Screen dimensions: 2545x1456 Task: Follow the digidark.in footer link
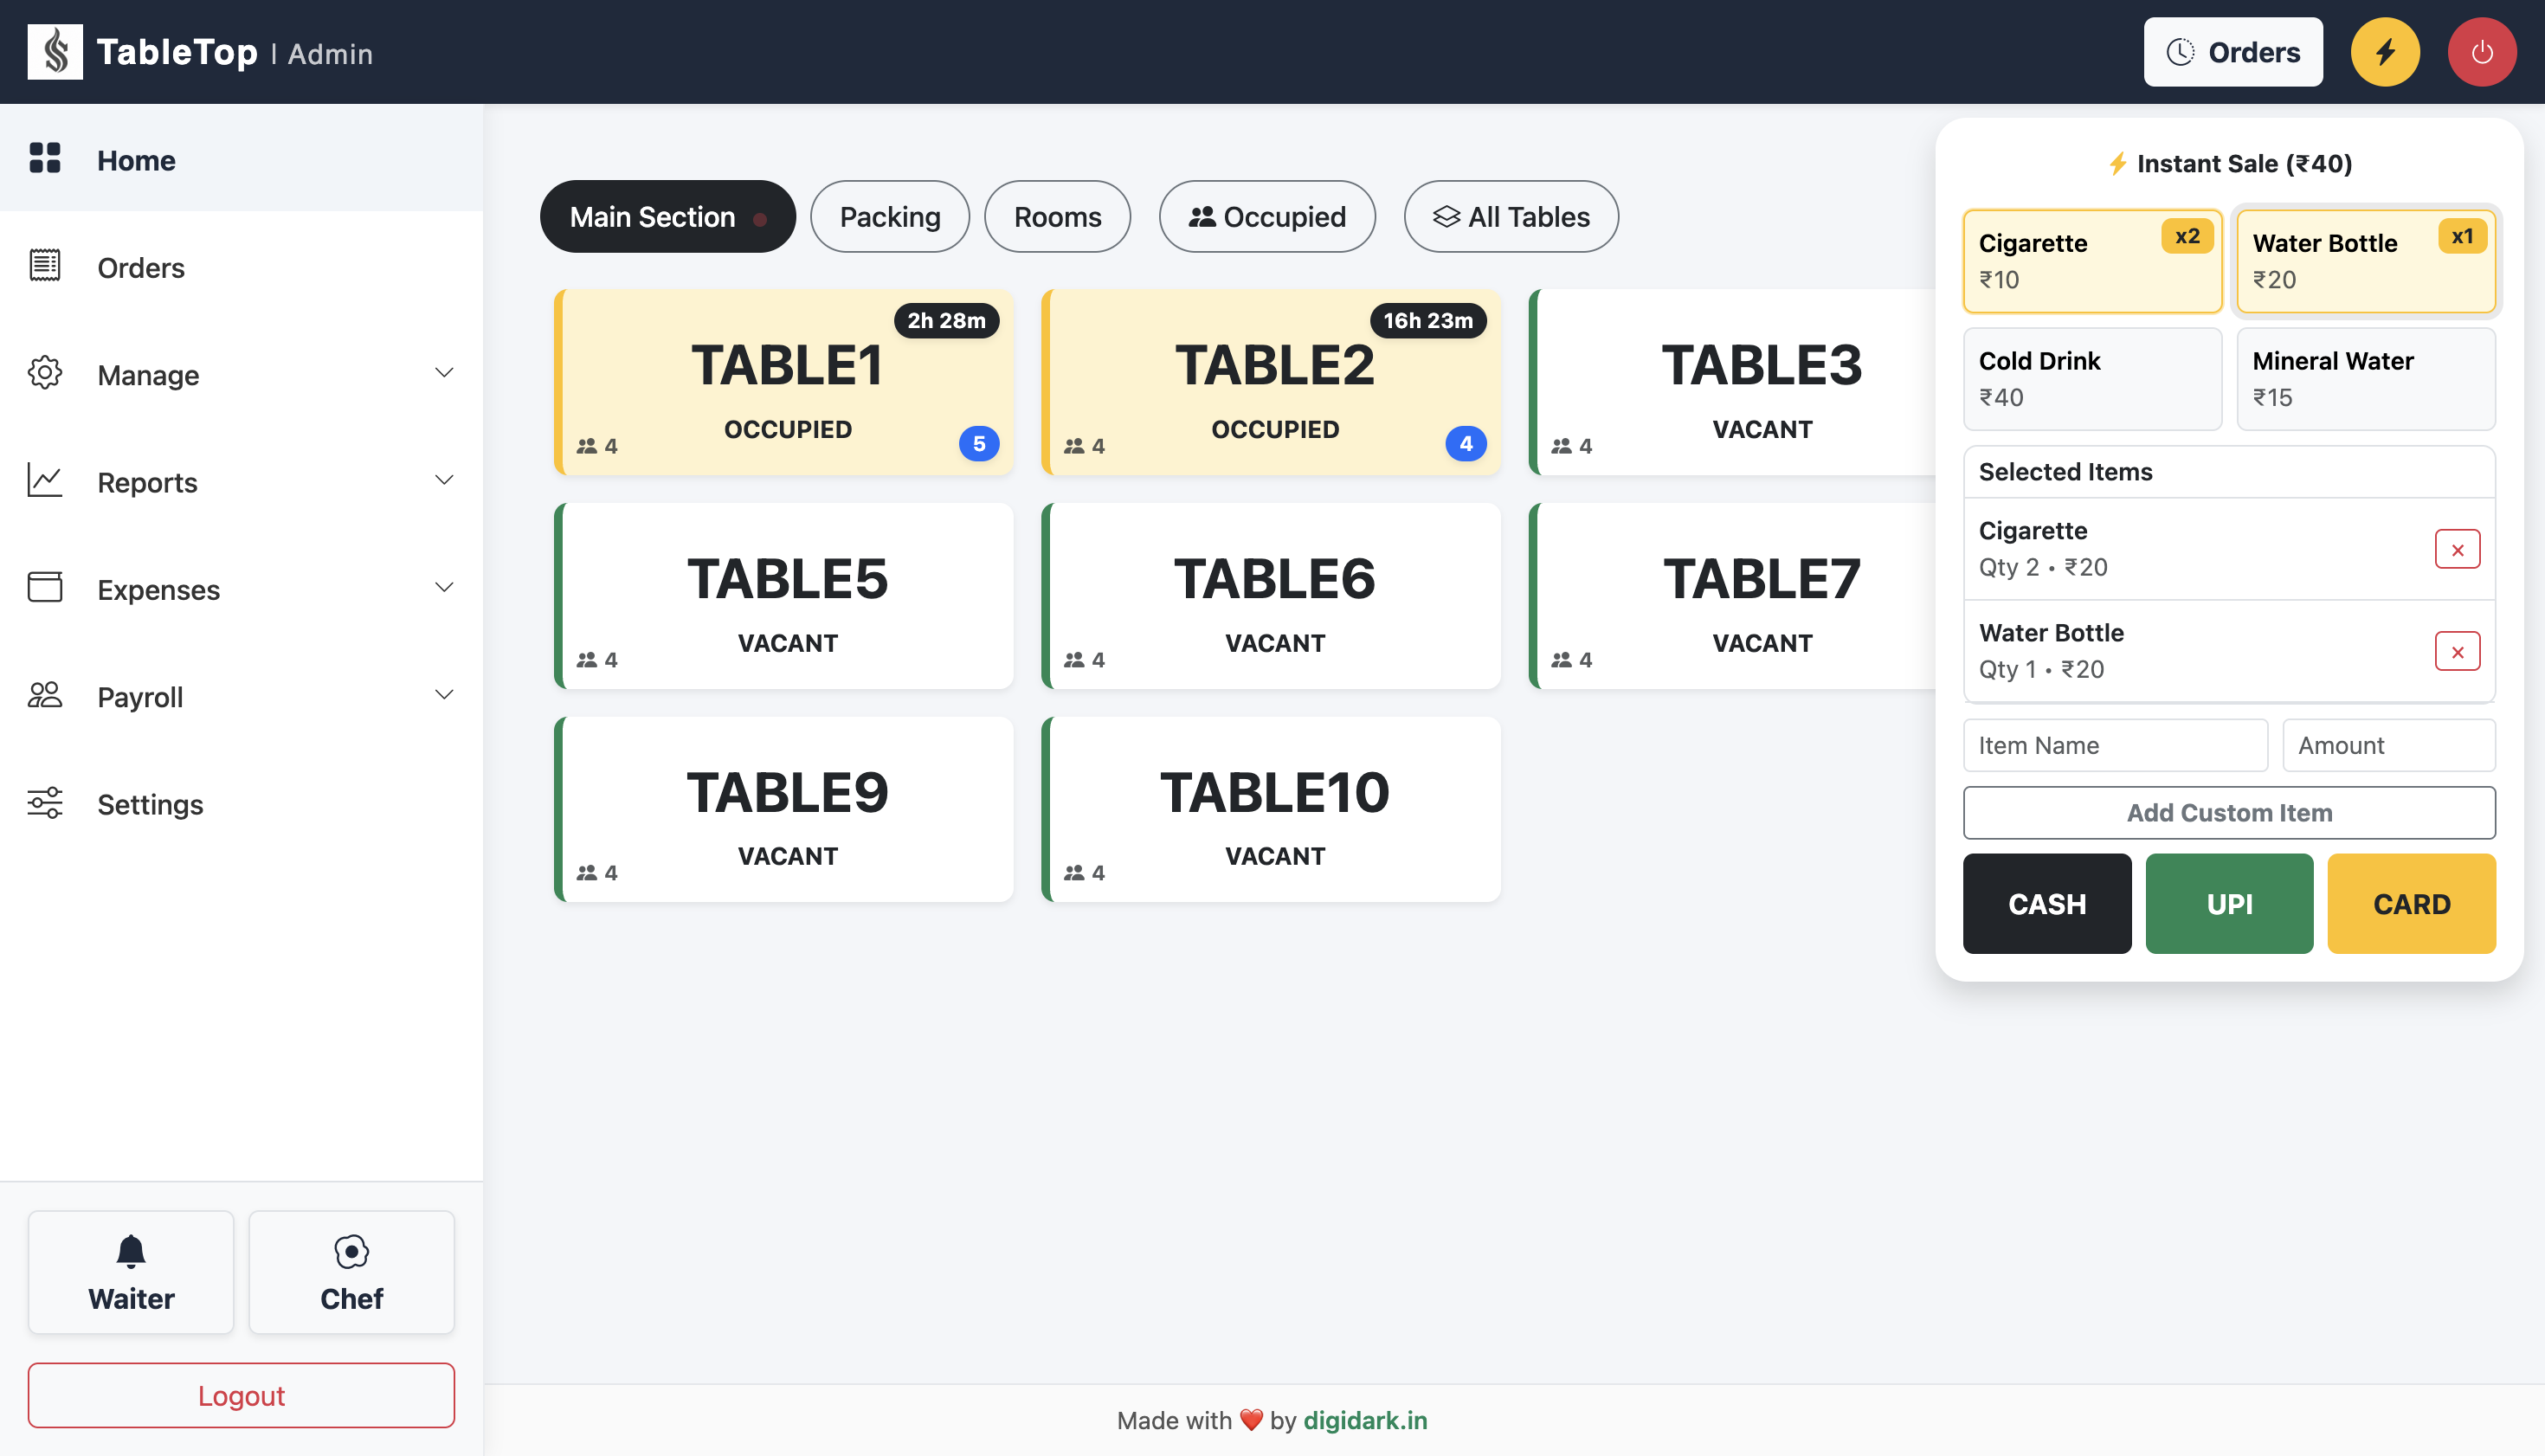click(1365, 1420)
